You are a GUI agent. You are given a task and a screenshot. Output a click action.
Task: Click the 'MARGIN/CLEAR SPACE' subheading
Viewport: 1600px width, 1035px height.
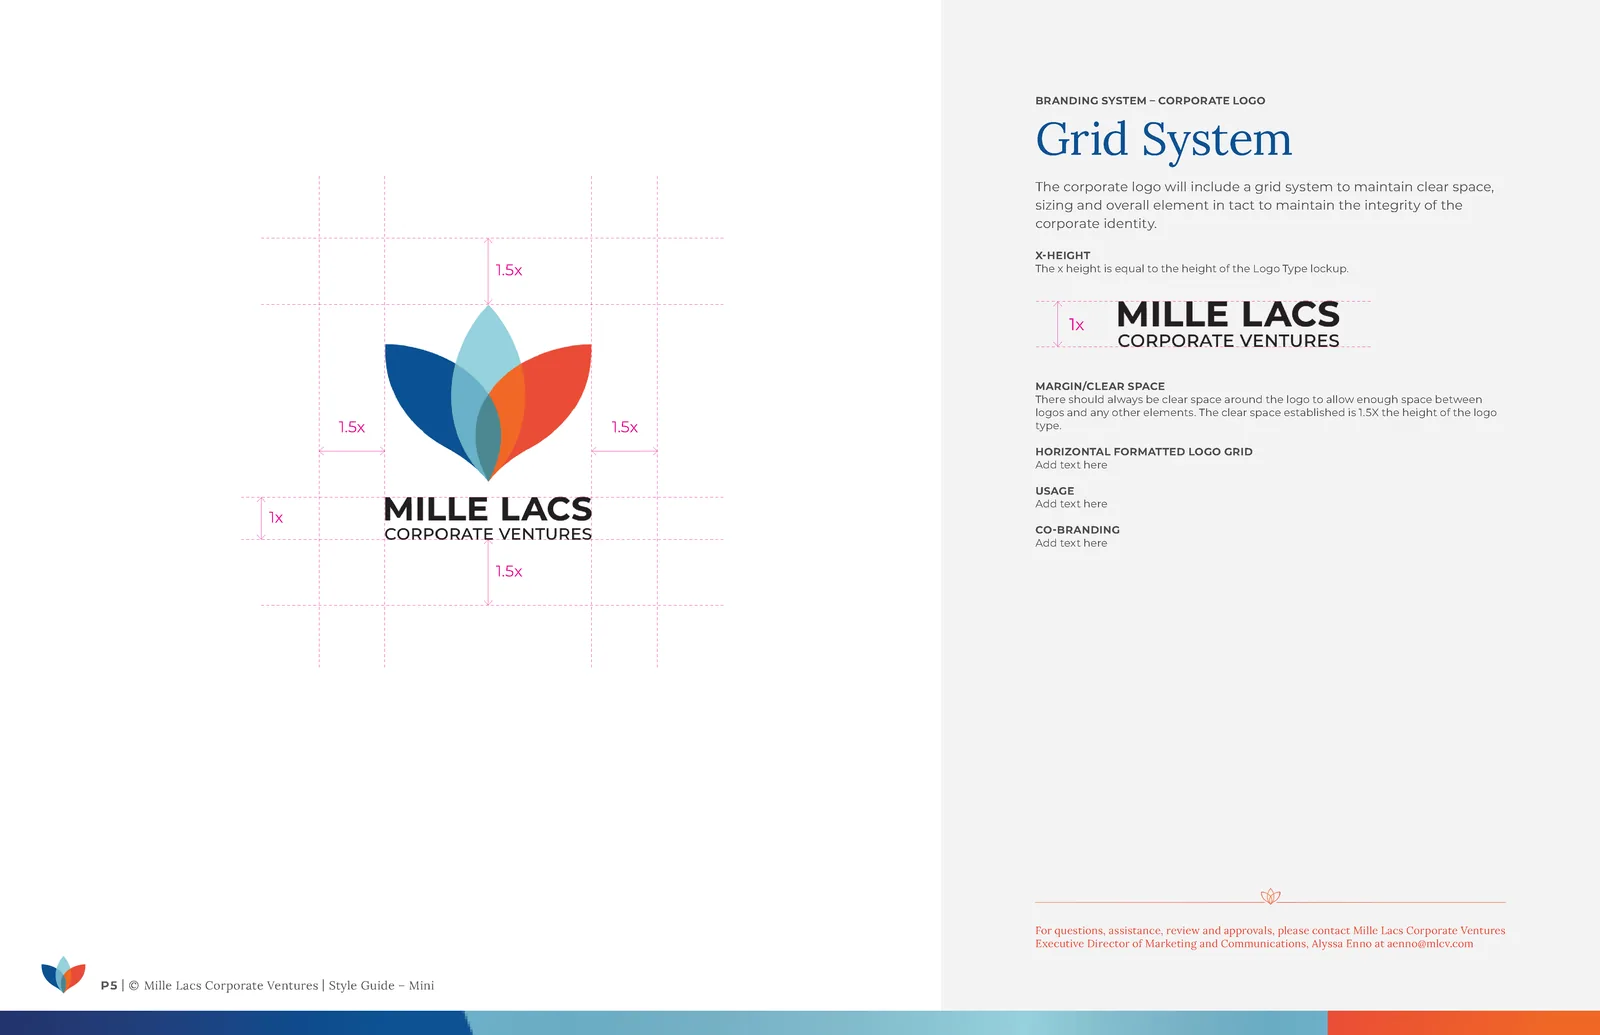point(1100,386)
